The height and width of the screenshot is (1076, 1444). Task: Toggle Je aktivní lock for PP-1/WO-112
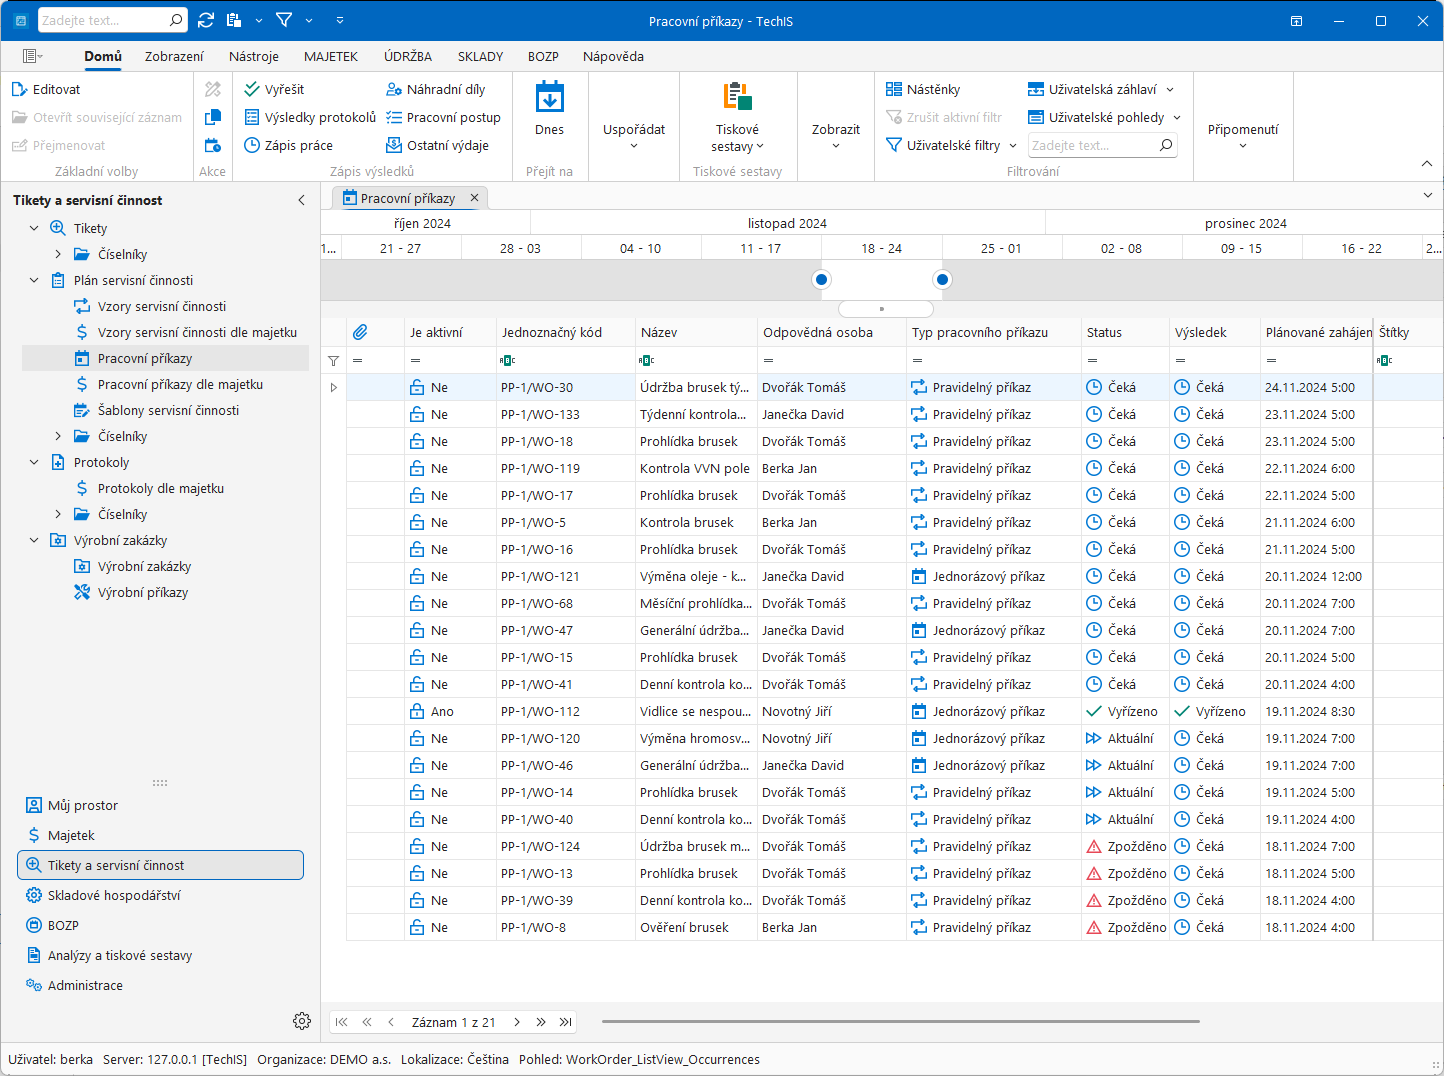pos(417,711)
